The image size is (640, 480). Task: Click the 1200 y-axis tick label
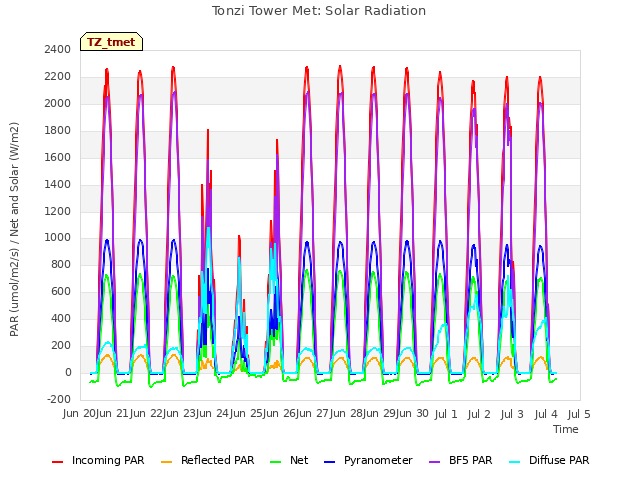[x=58, y=211]
